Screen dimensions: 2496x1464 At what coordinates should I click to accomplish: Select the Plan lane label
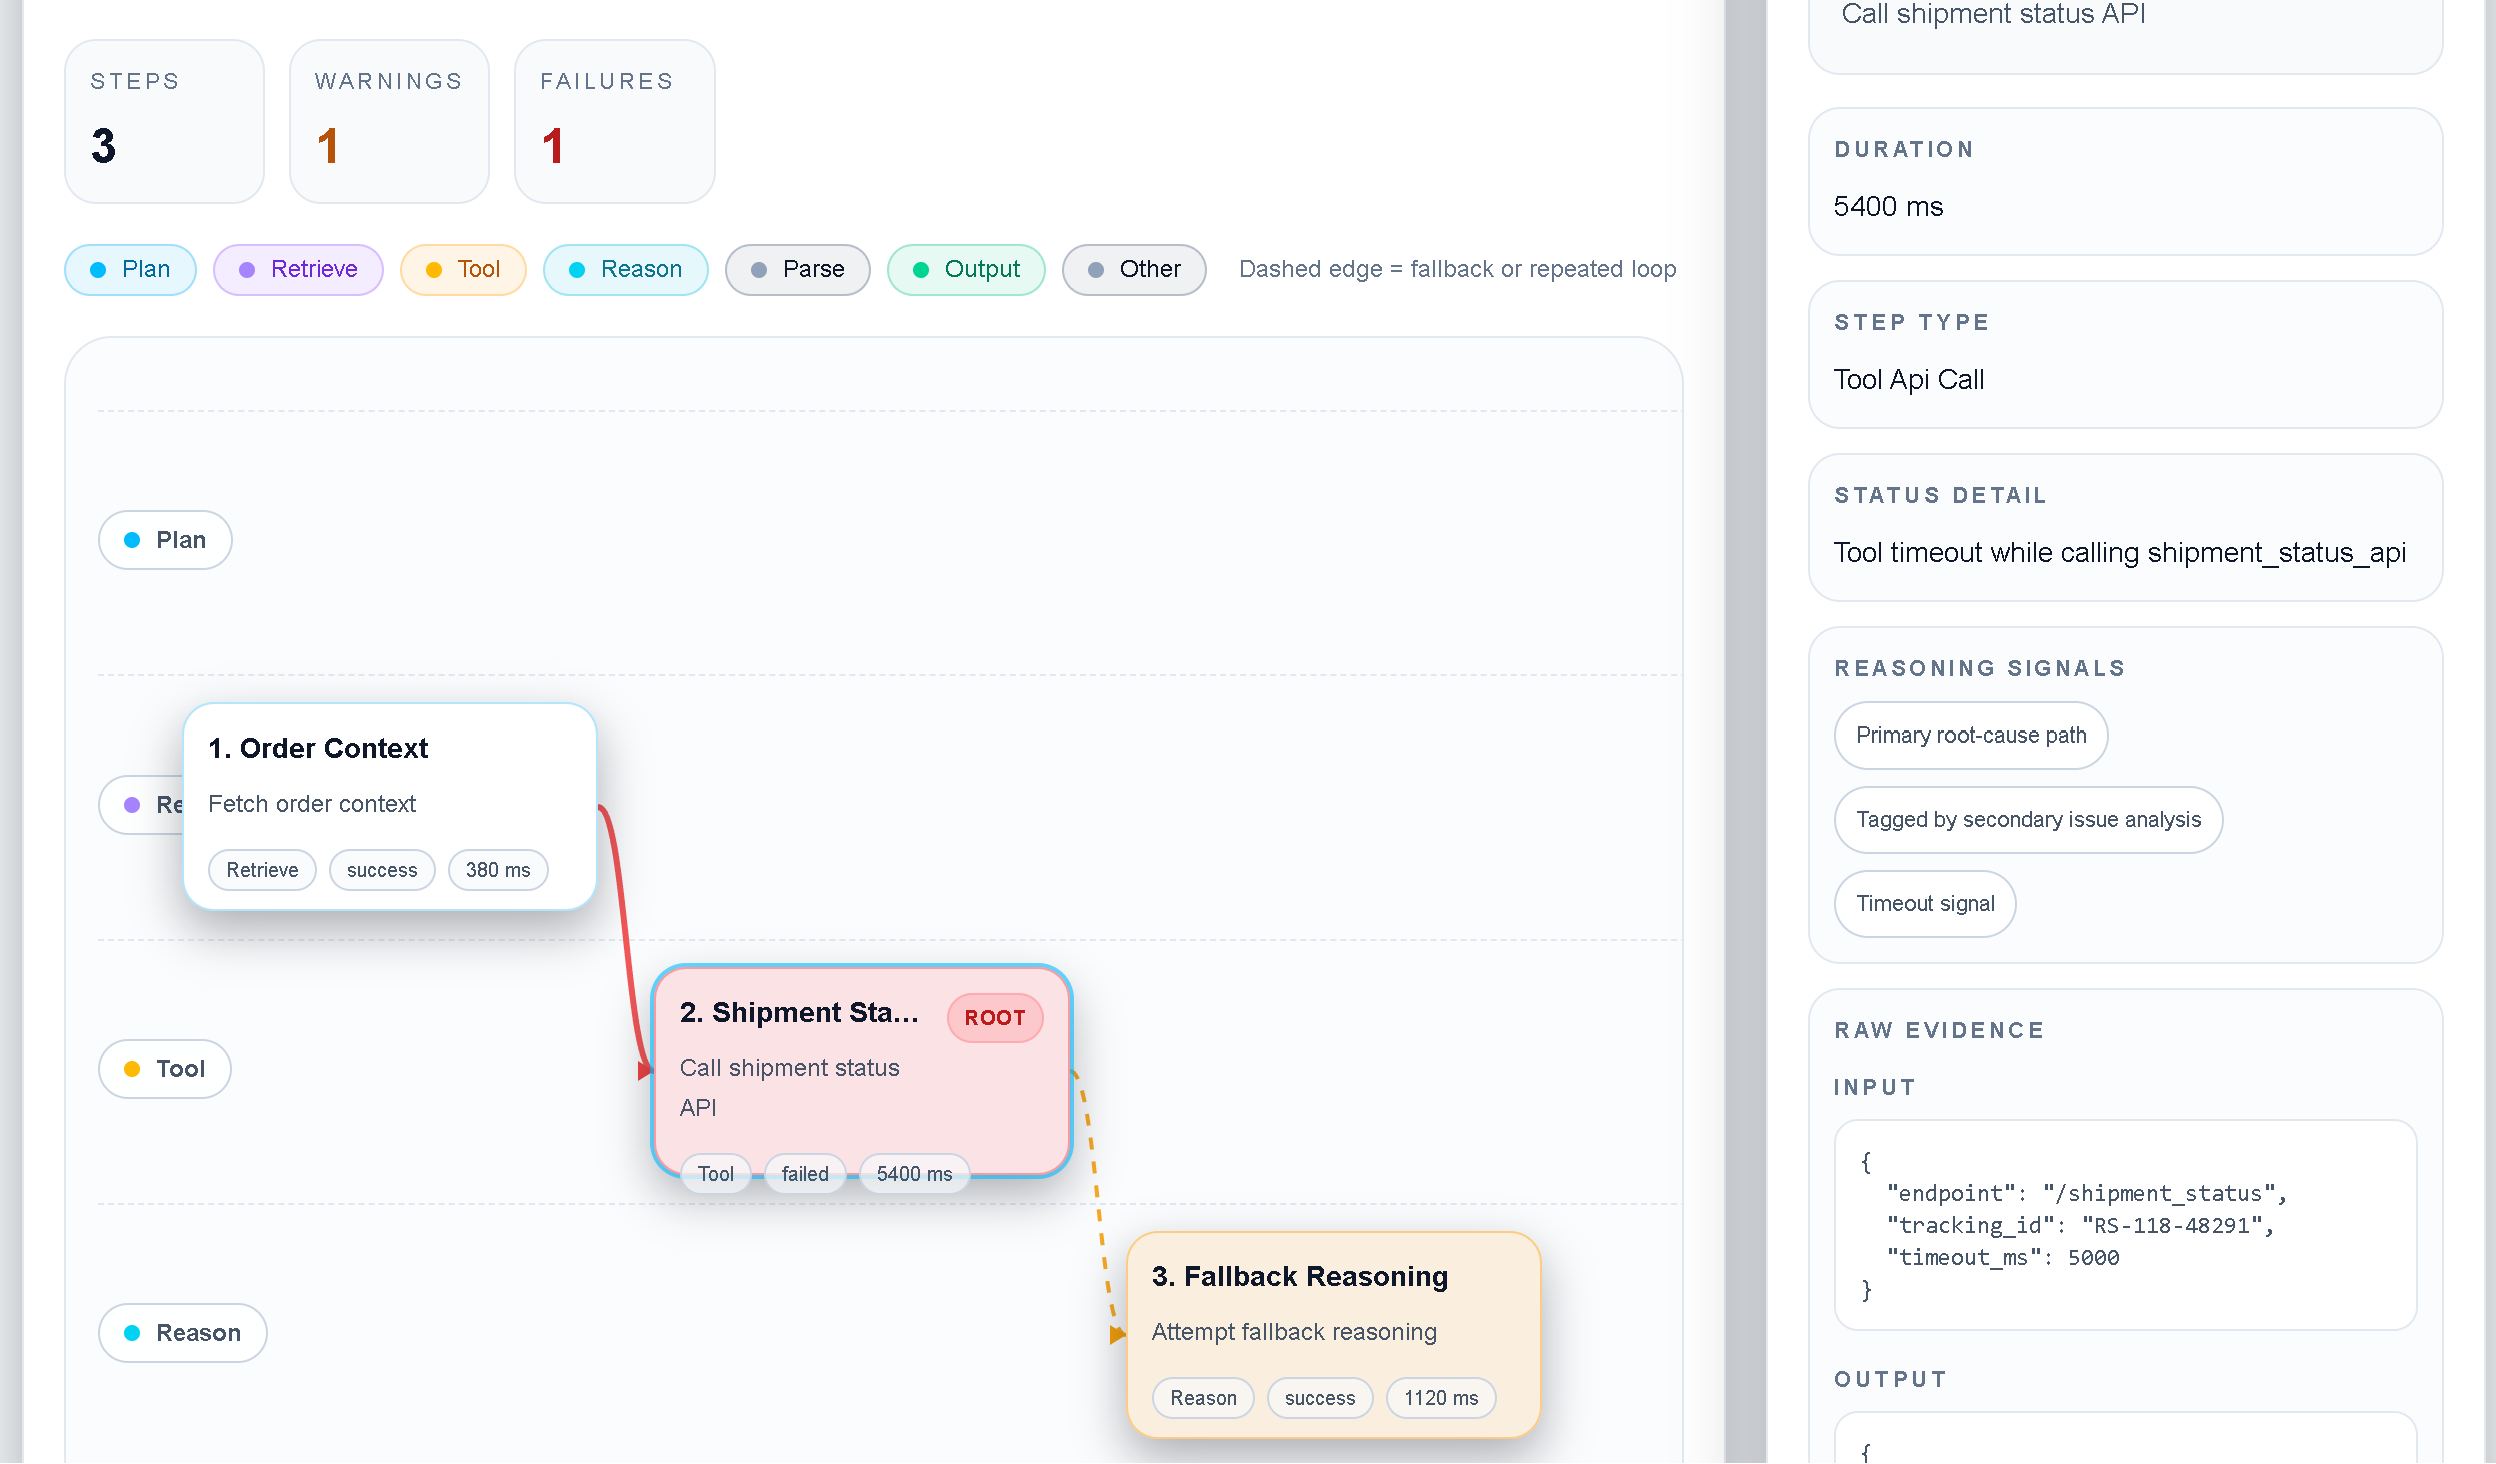(x=165, y=540)
